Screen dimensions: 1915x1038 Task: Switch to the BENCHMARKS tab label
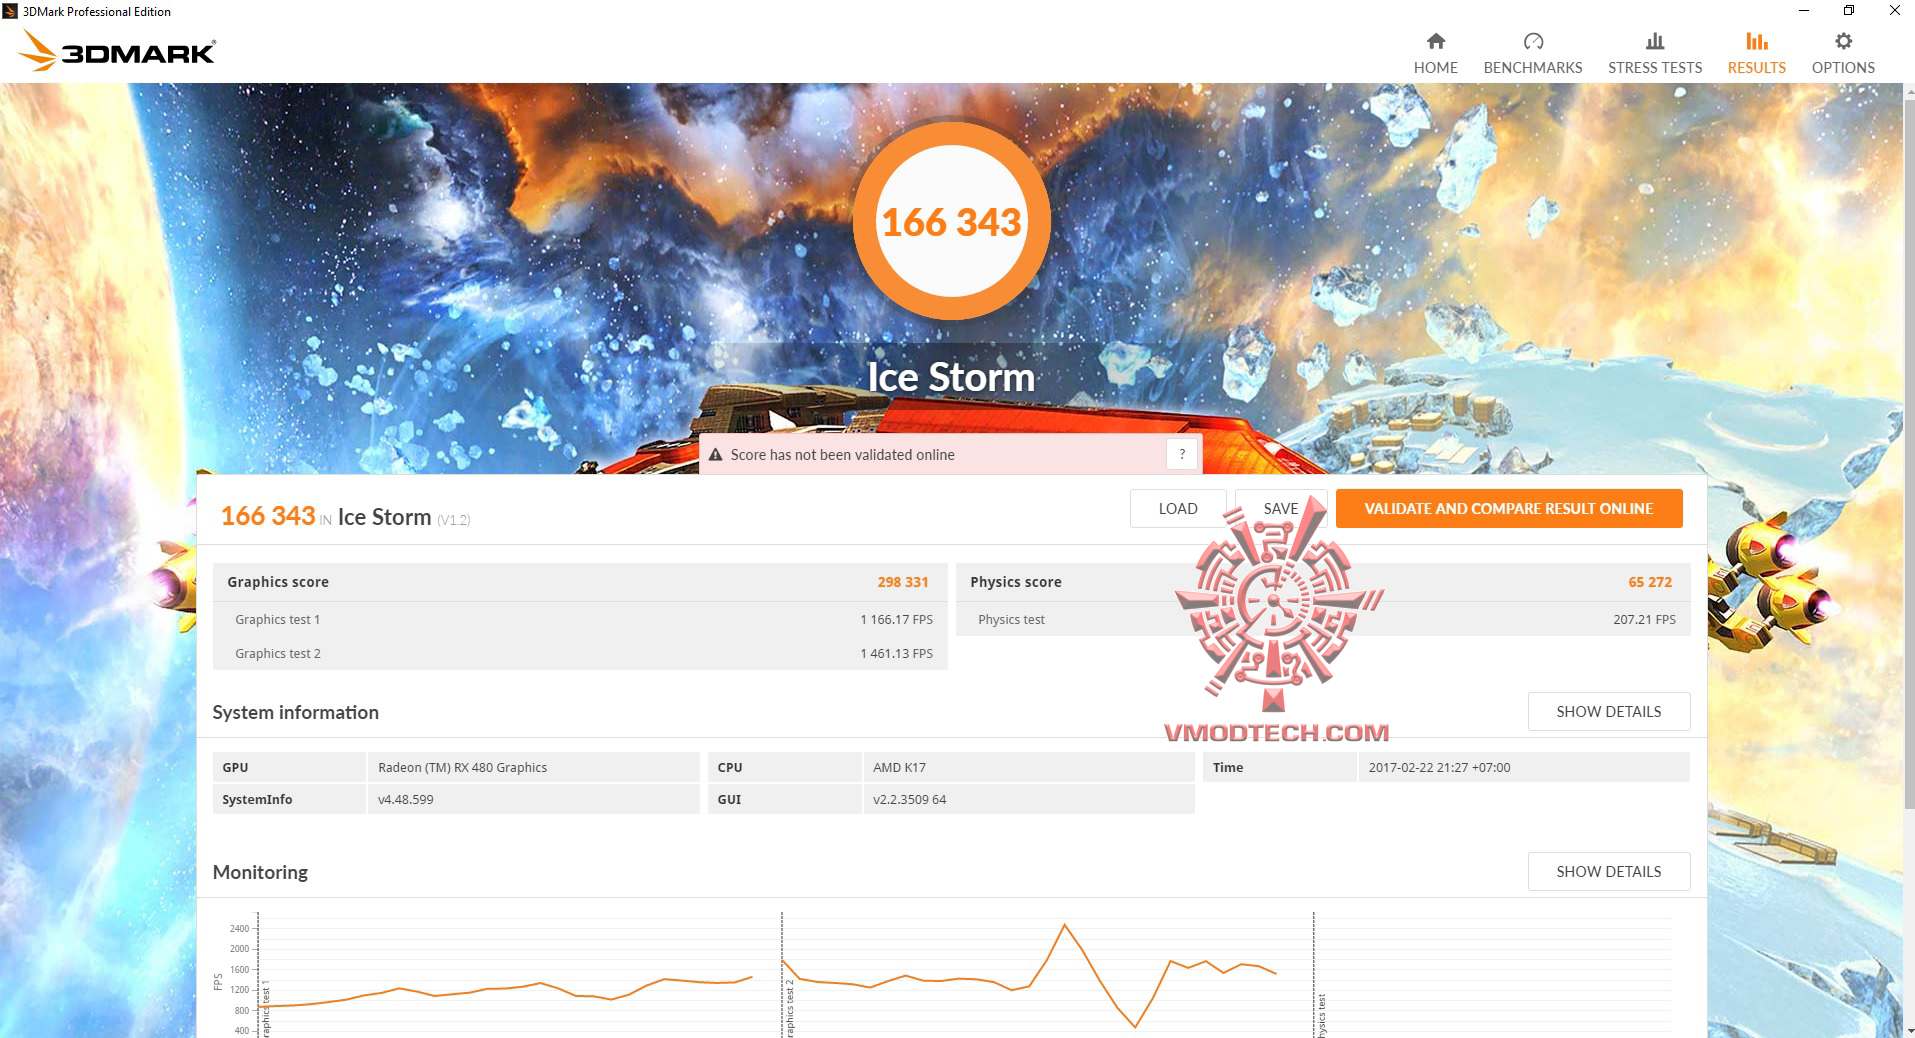tap(1533, 68)
